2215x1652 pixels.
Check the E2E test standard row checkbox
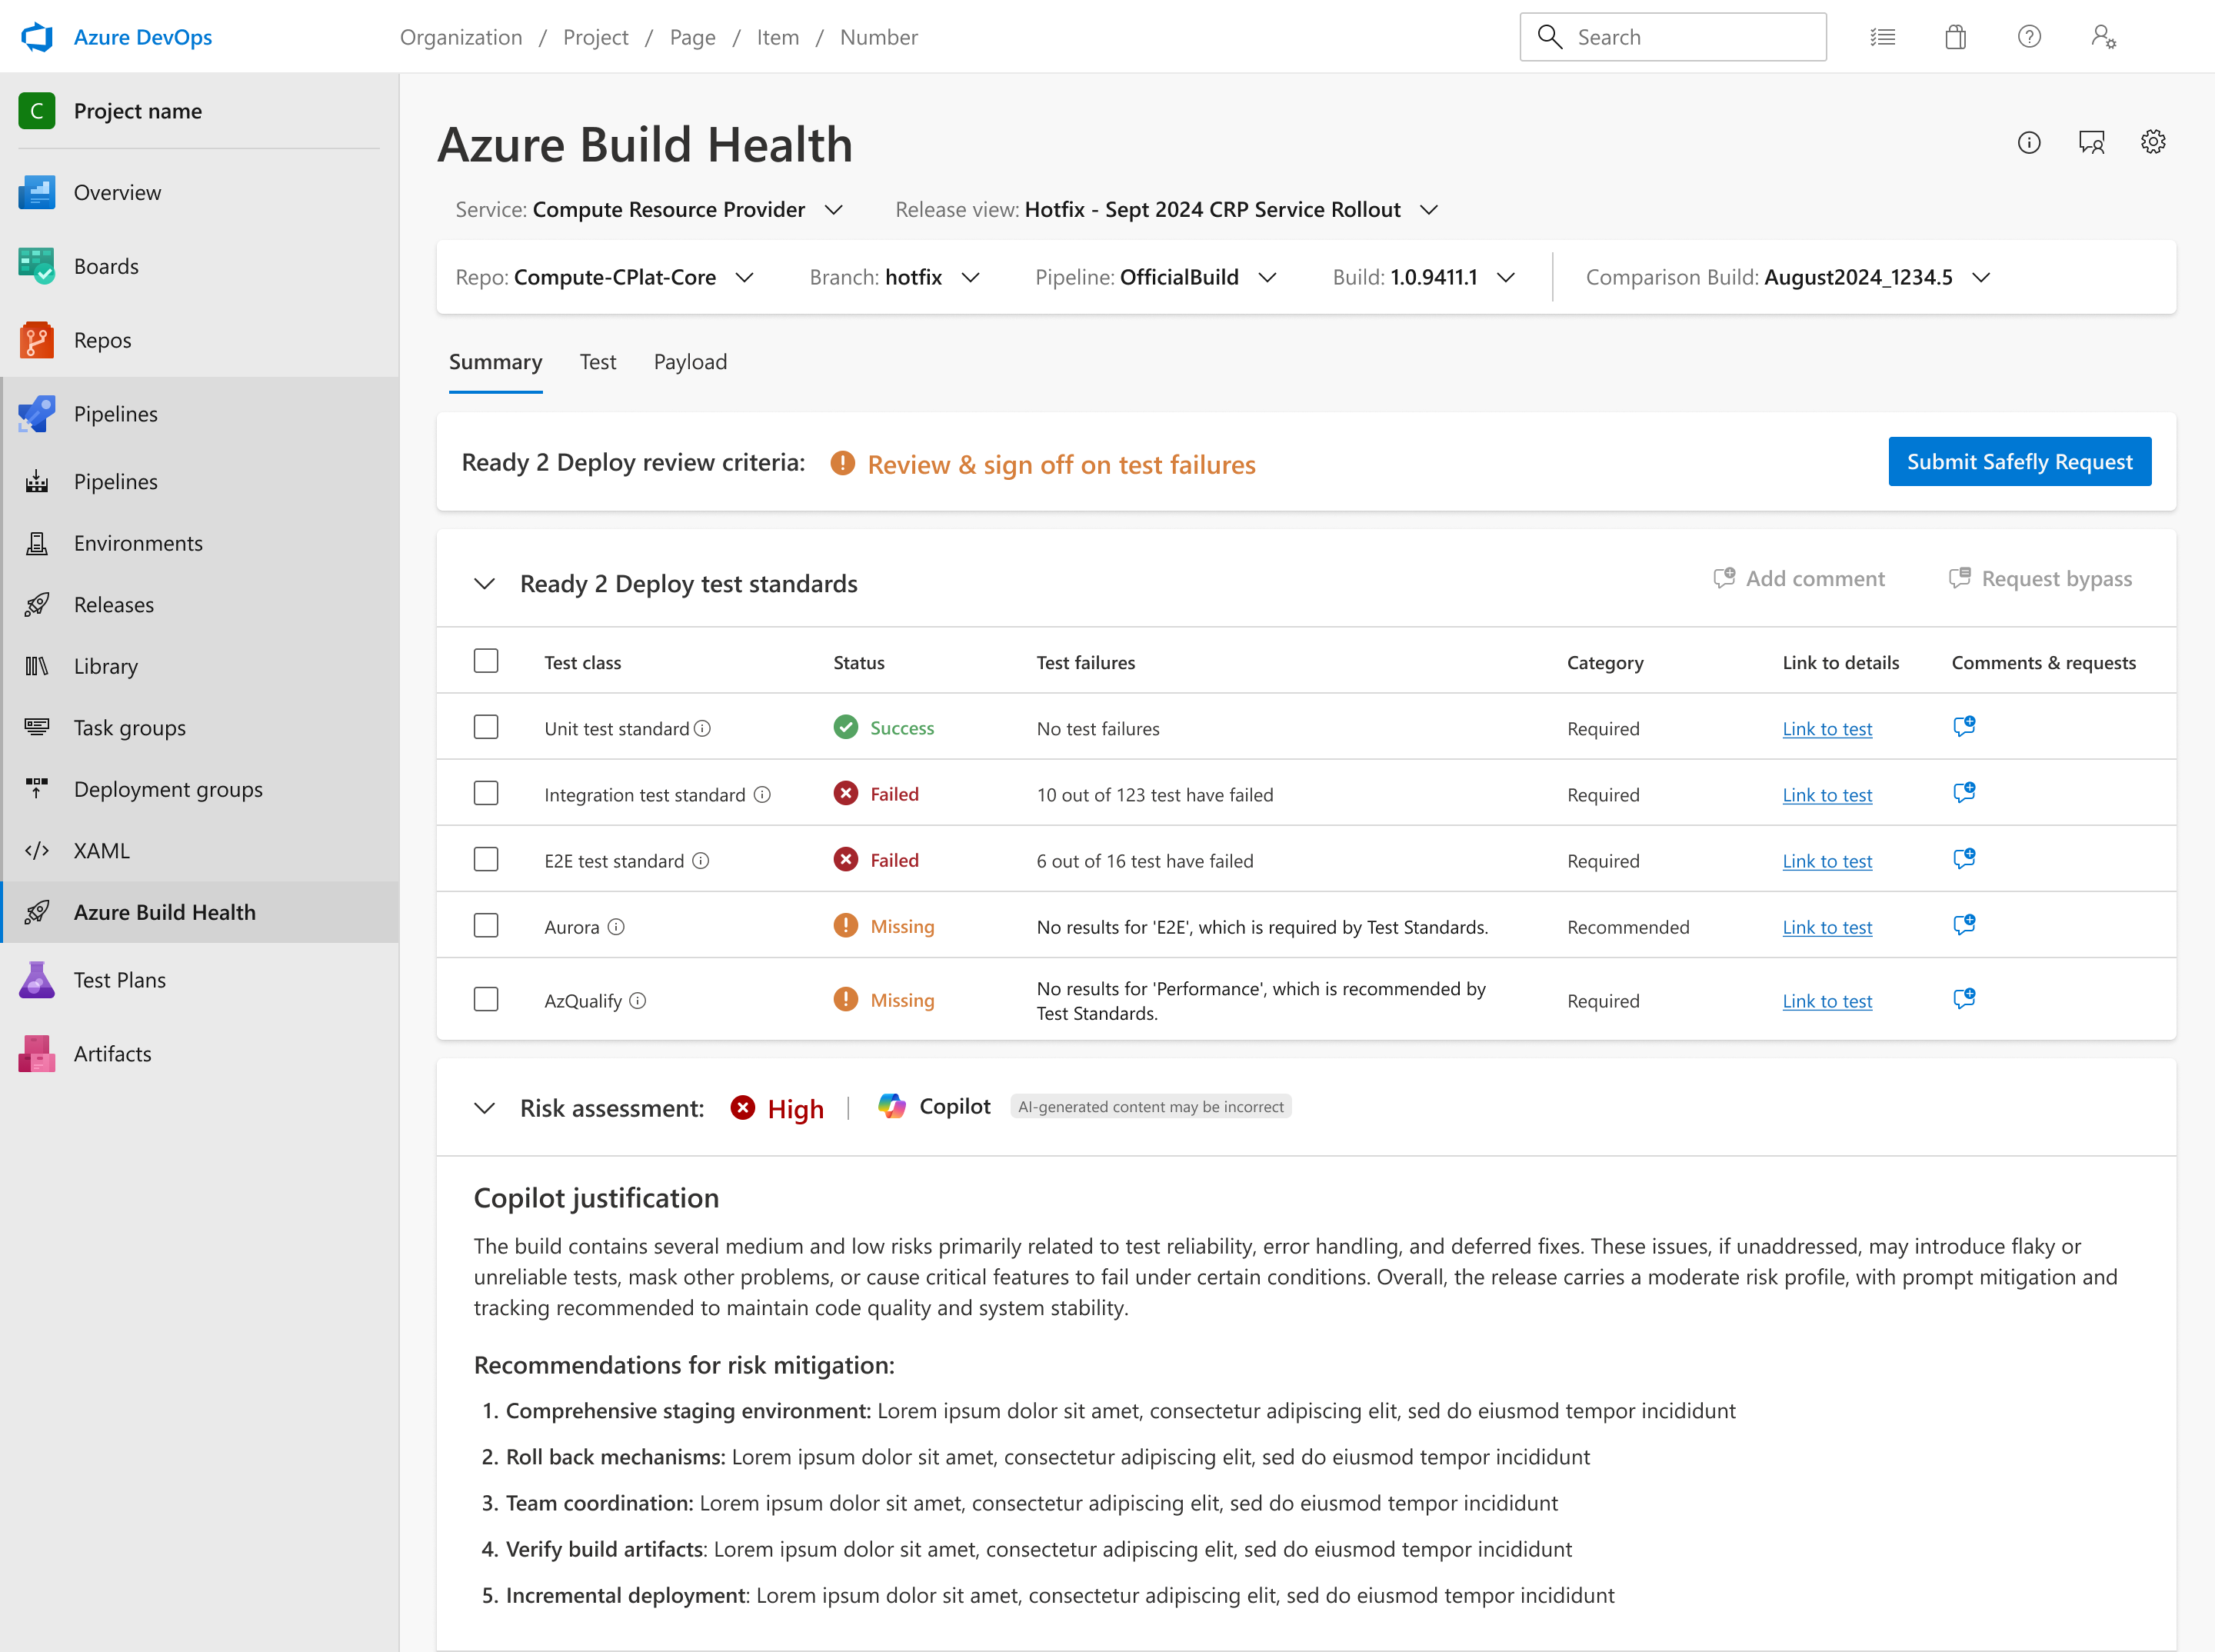click(486, 859)
